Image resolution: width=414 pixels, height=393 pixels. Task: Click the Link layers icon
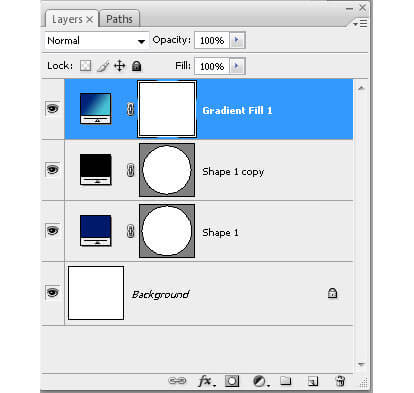[177, 381]
